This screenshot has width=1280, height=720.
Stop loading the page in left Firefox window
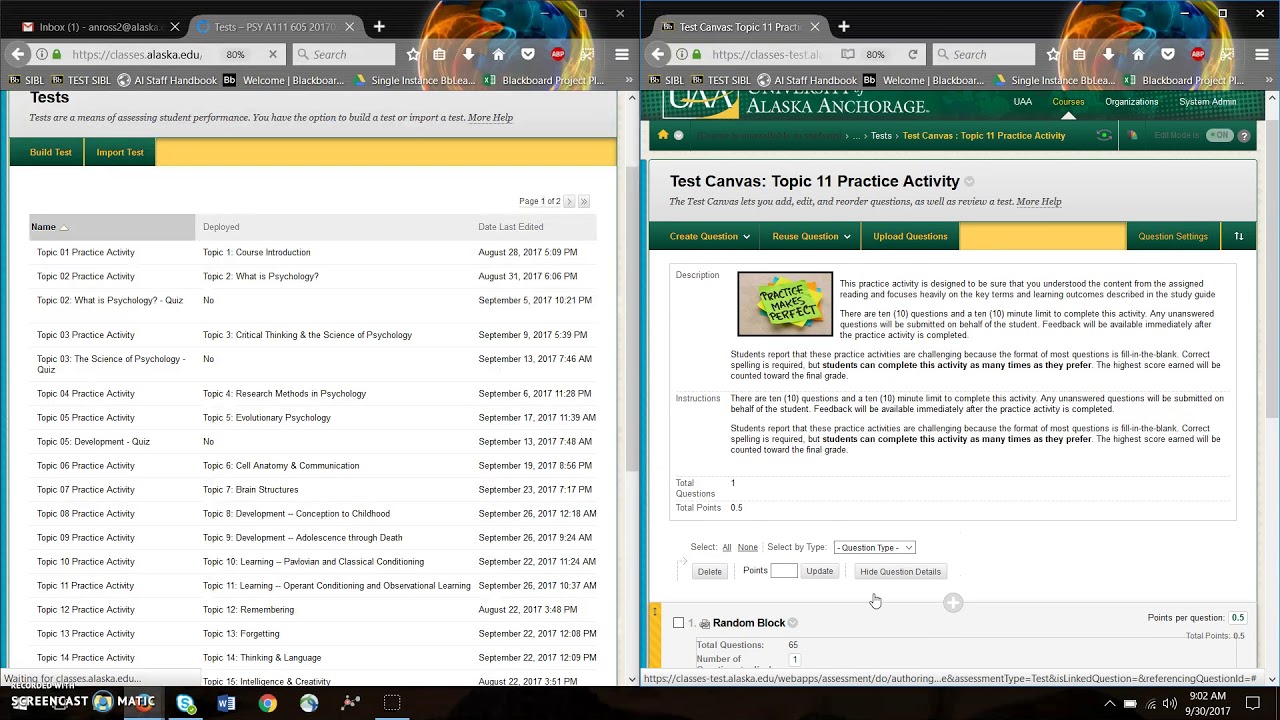tap(272, 54)
